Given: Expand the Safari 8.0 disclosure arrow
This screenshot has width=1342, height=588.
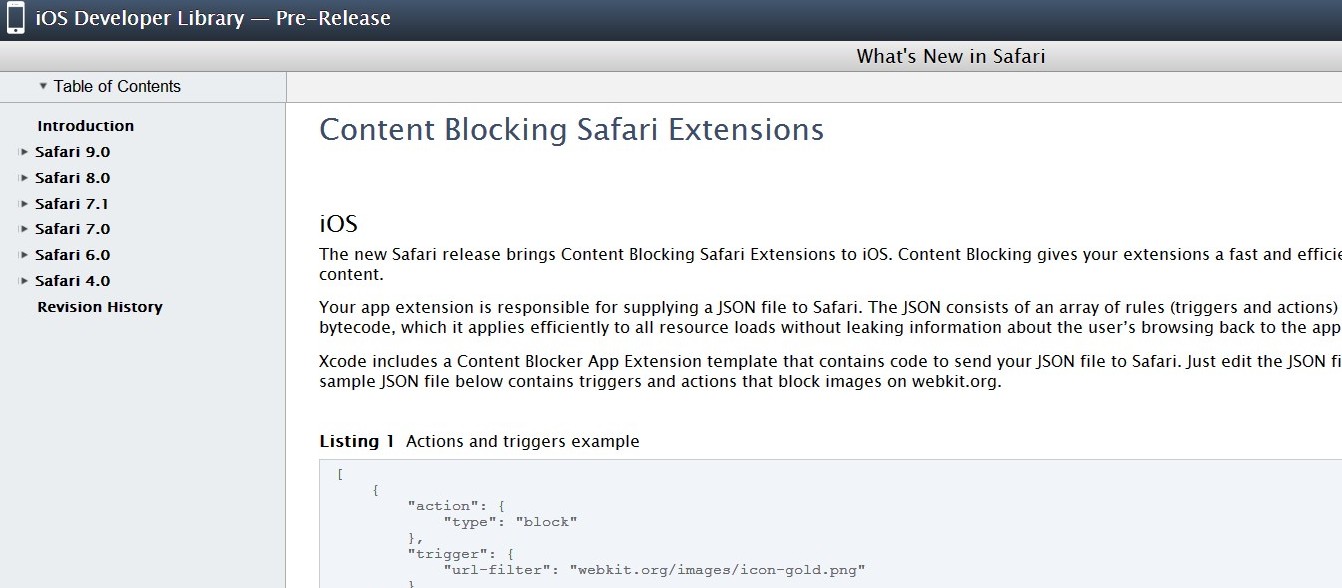Looking at the screenshot, I should (x=24, y=178).
